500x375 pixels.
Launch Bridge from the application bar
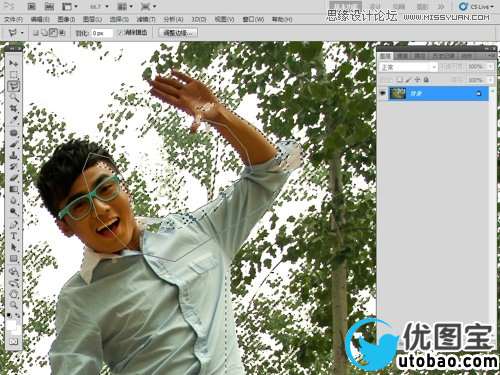31,6
